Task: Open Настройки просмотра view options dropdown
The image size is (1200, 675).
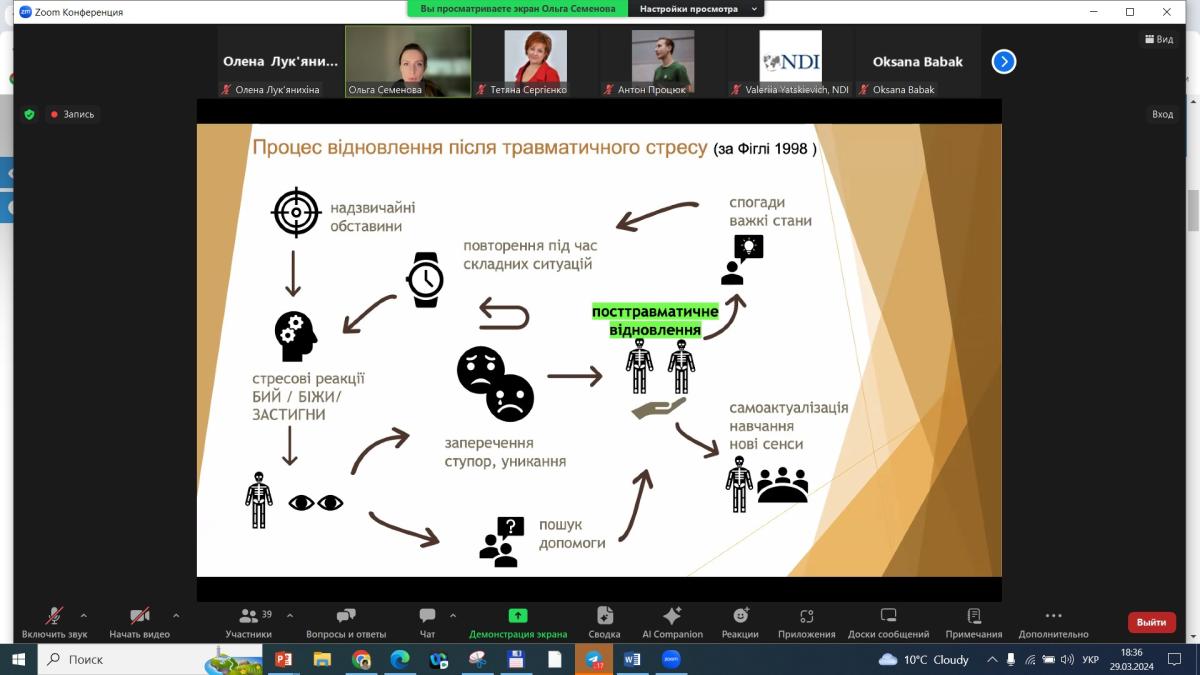Action: click(698, 9)
